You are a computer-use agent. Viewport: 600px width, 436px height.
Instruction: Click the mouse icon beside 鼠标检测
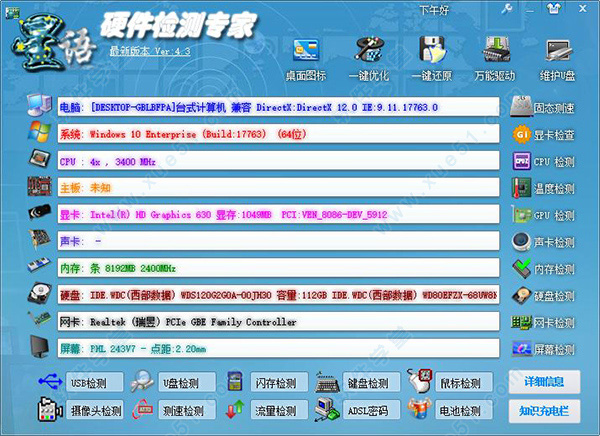click(x=420, y=381)
